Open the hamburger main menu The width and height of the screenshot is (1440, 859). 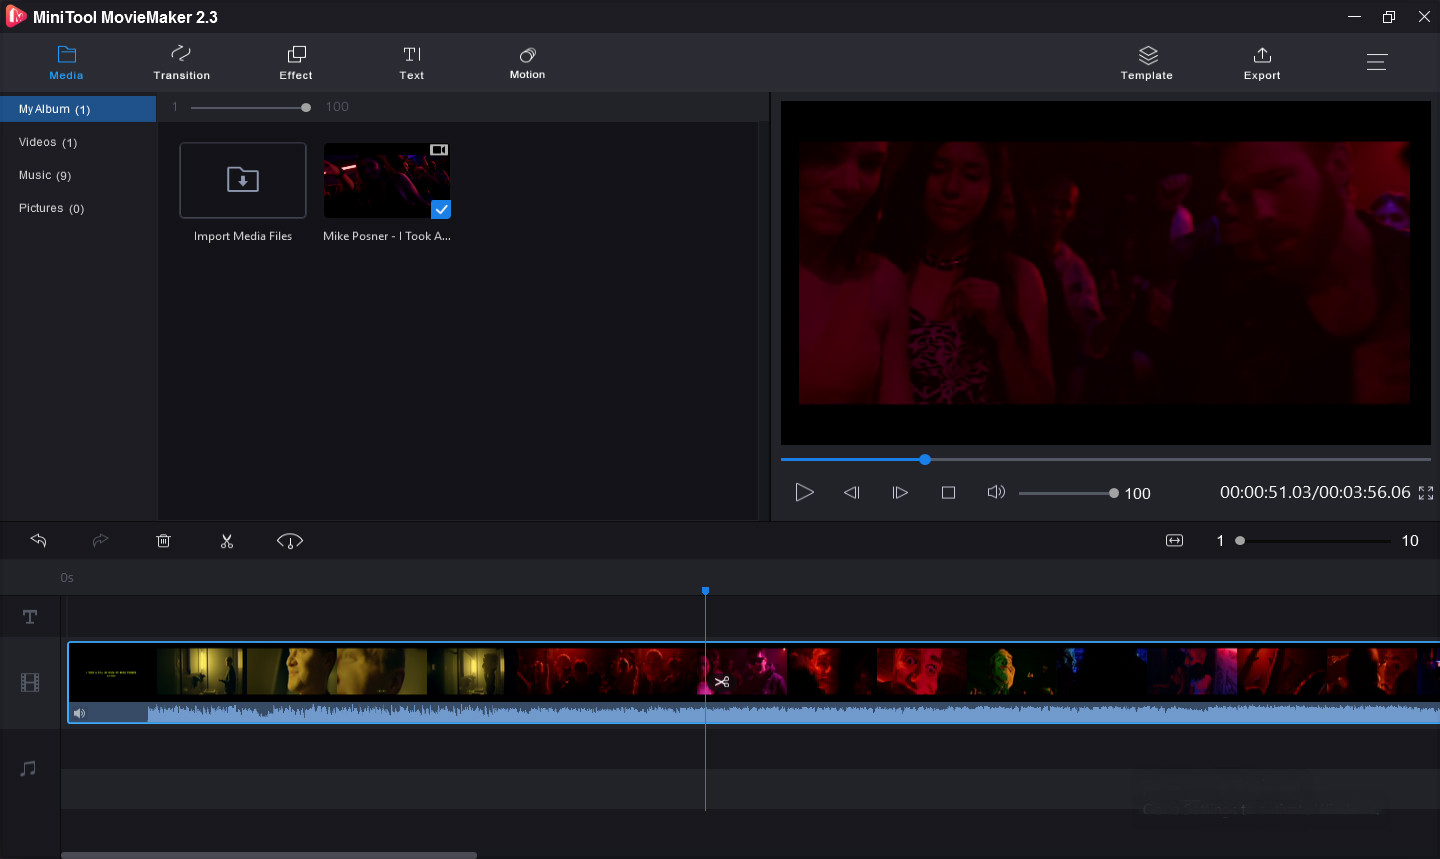(1377, 62)
